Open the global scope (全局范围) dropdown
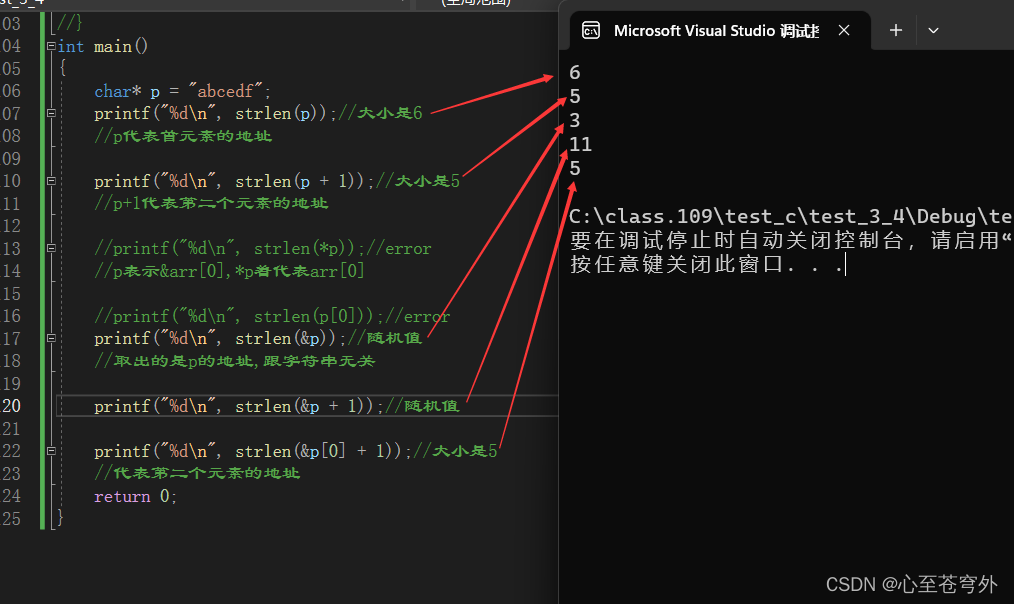 [x=478, y=3]
